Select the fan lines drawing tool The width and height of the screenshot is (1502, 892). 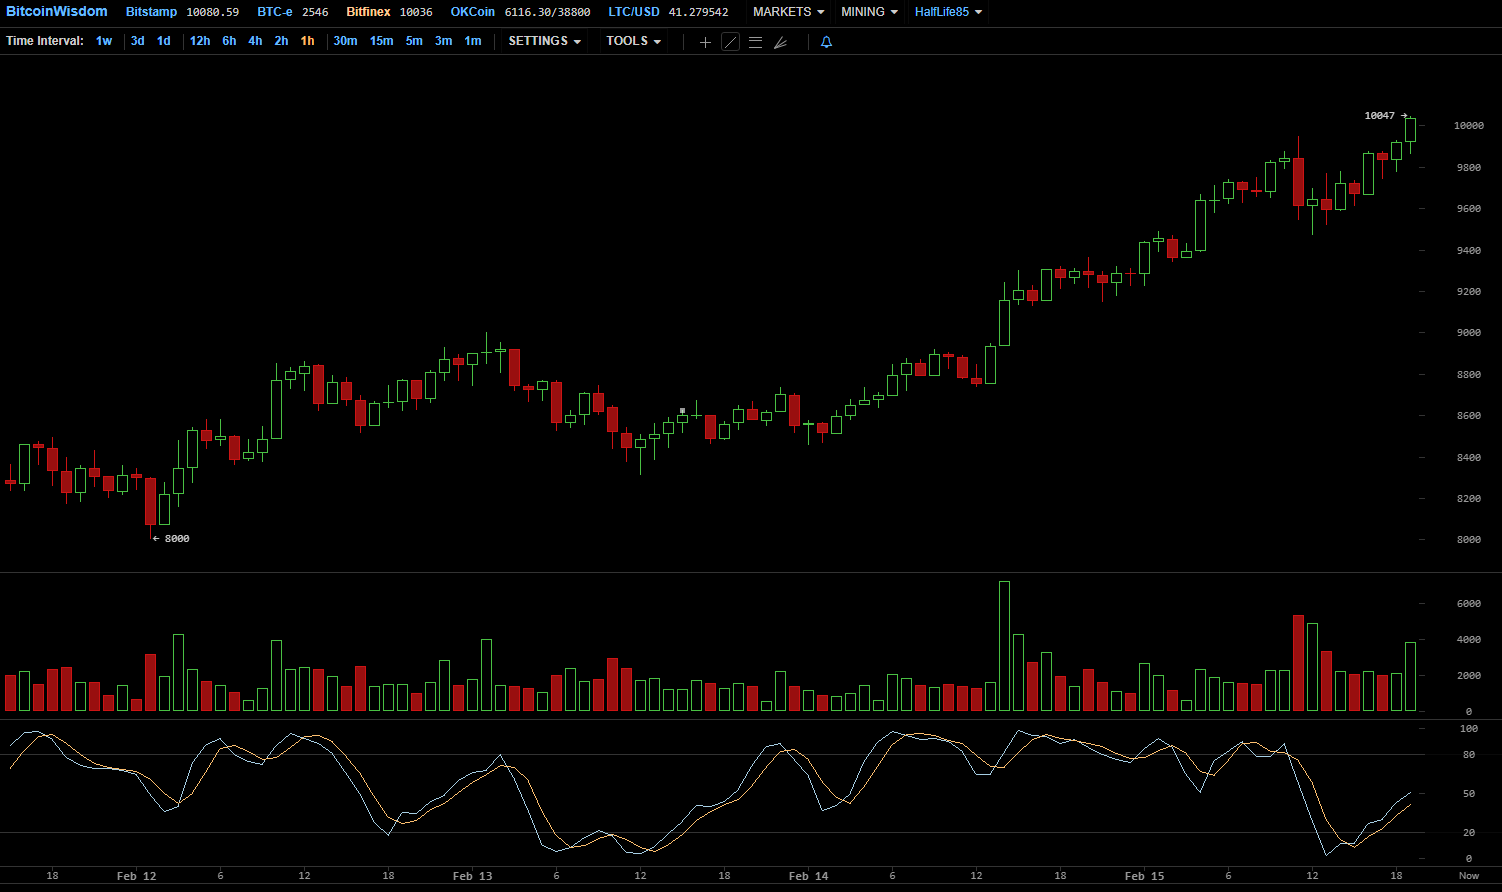click(781, 42)
